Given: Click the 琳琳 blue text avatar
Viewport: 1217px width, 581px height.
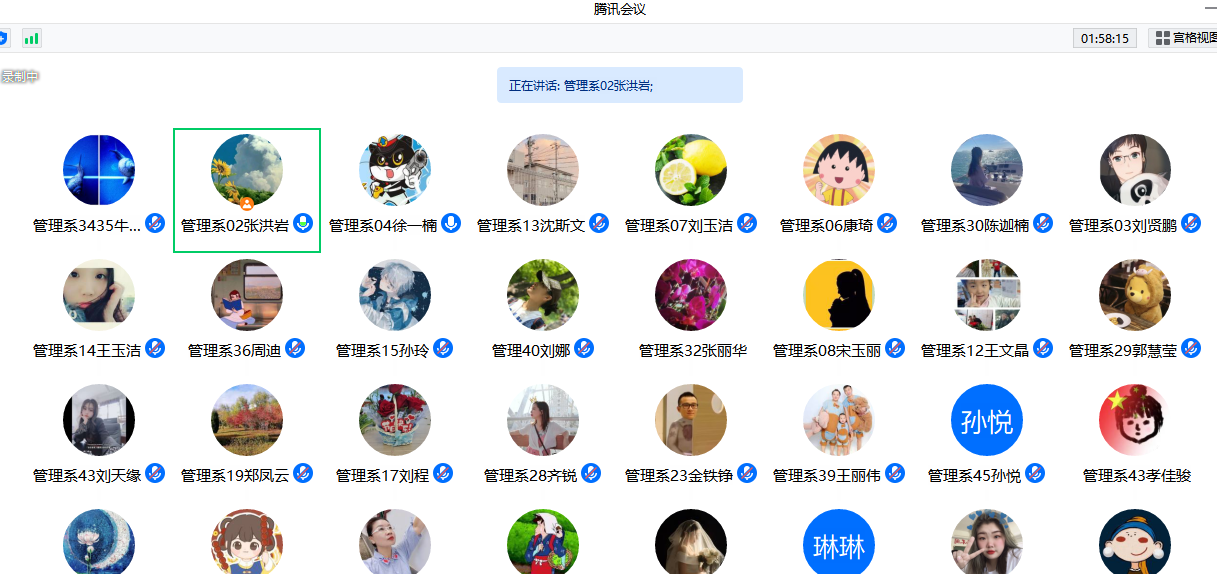Looking at the screenshot, I should click(839, 545).
